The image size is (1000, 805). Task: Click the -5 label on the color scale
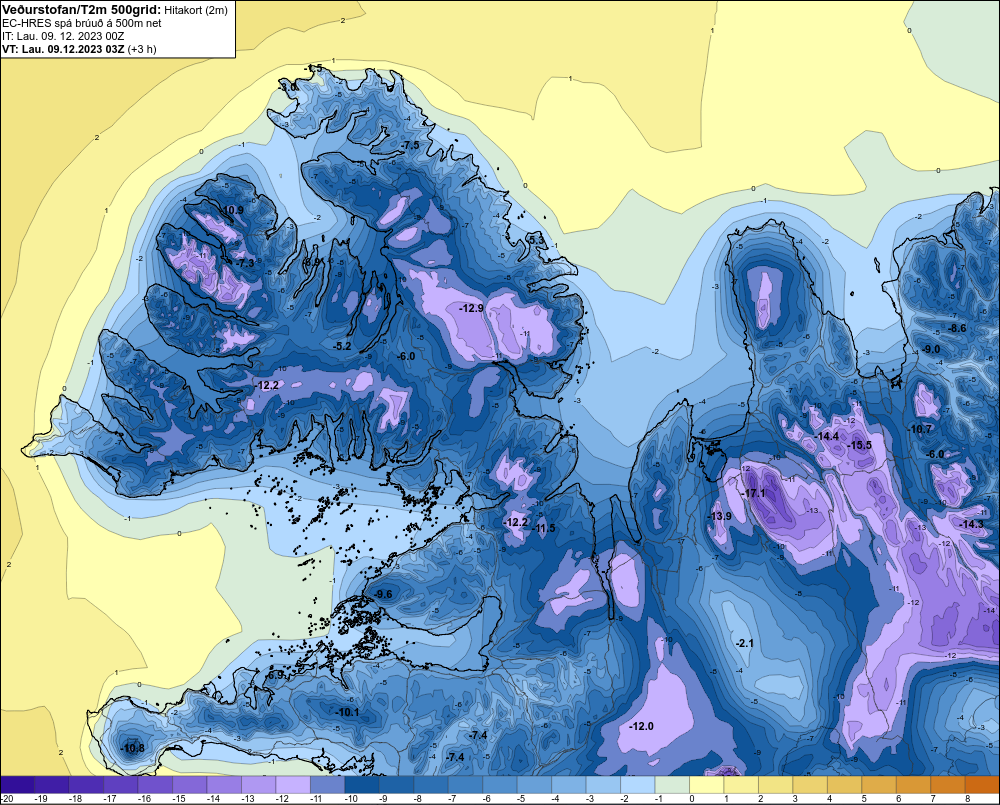[520, 799]
